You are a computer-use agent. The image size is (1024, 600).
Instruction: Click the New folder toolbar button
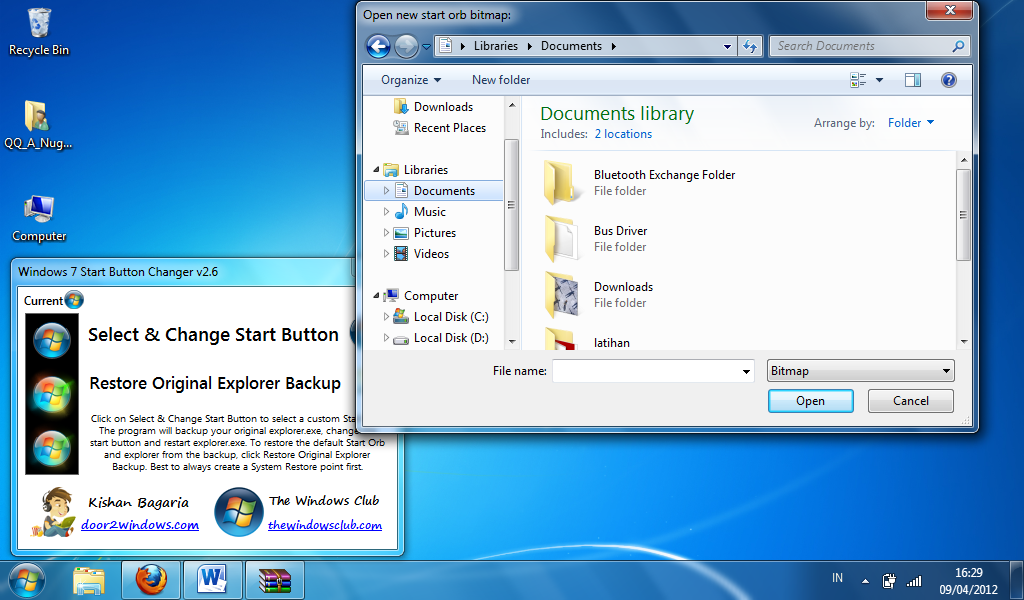point(501,80)
